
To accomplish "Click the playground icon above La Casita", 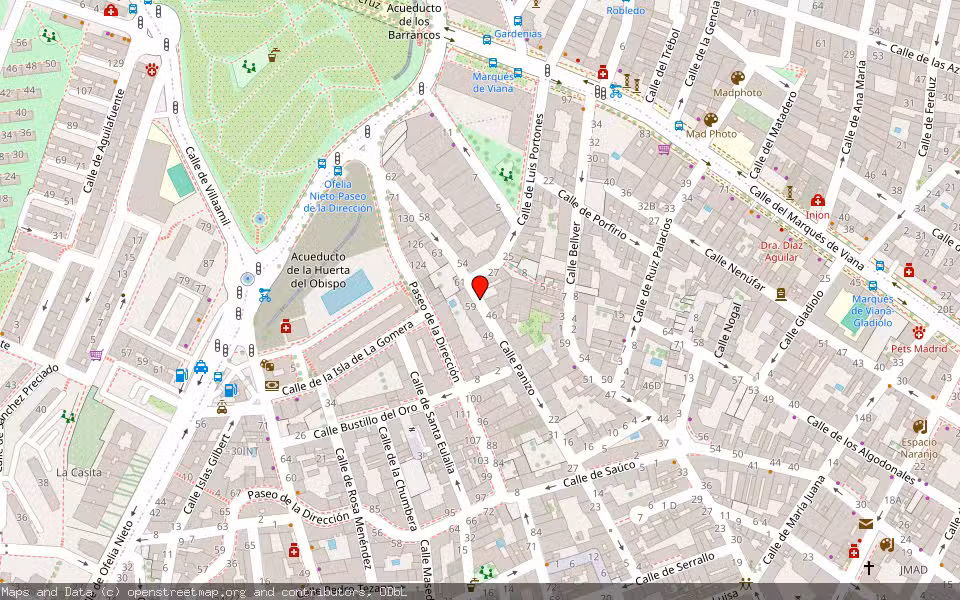I will (x=68, y=417).
